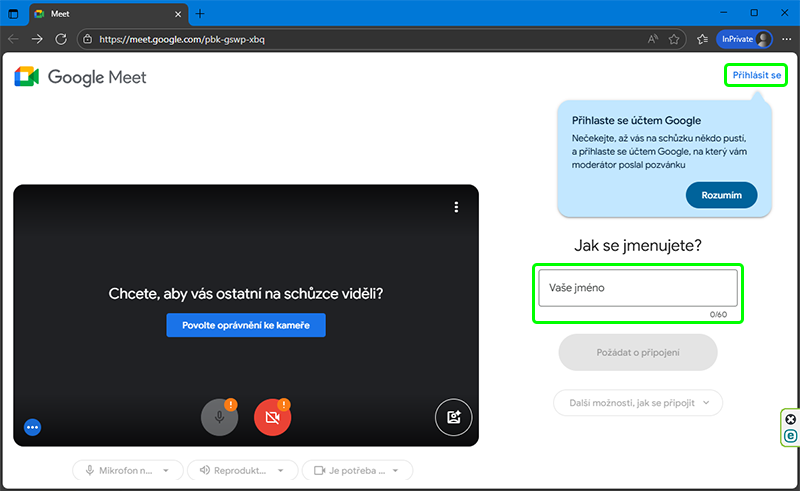Expand Další možnosti, jak se připojit
The width and height of the screenshot is (800, 491).
tap(637, 403)
